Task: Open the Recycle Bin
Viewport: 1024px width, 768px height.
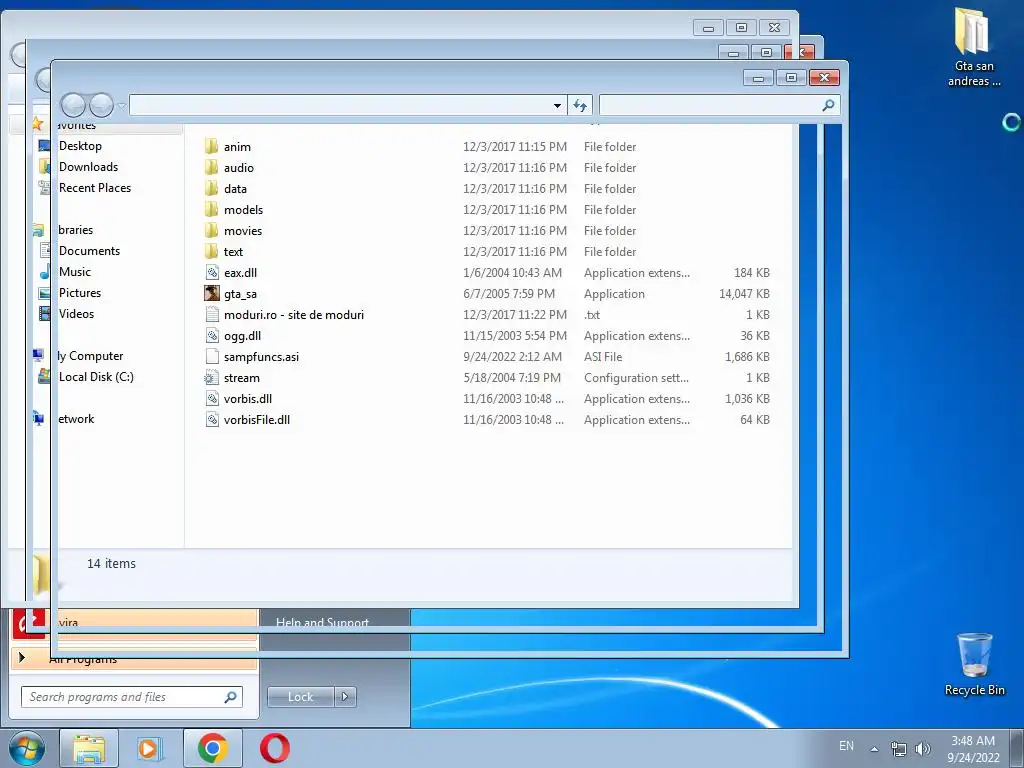Action: (974, 664)
